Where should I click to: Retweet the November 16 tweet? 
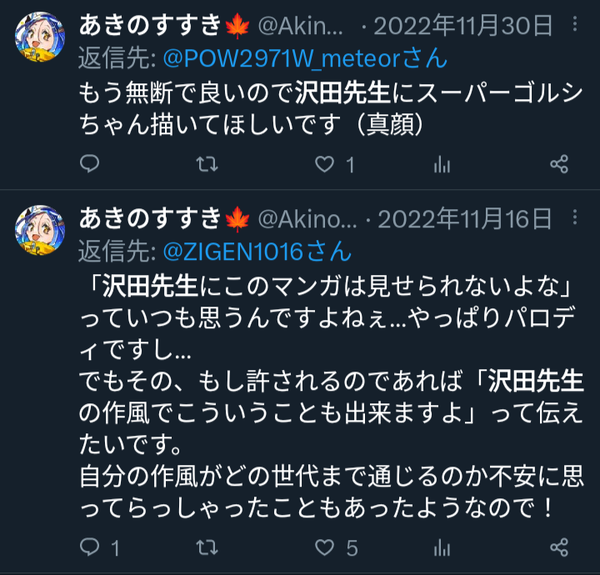207,547
